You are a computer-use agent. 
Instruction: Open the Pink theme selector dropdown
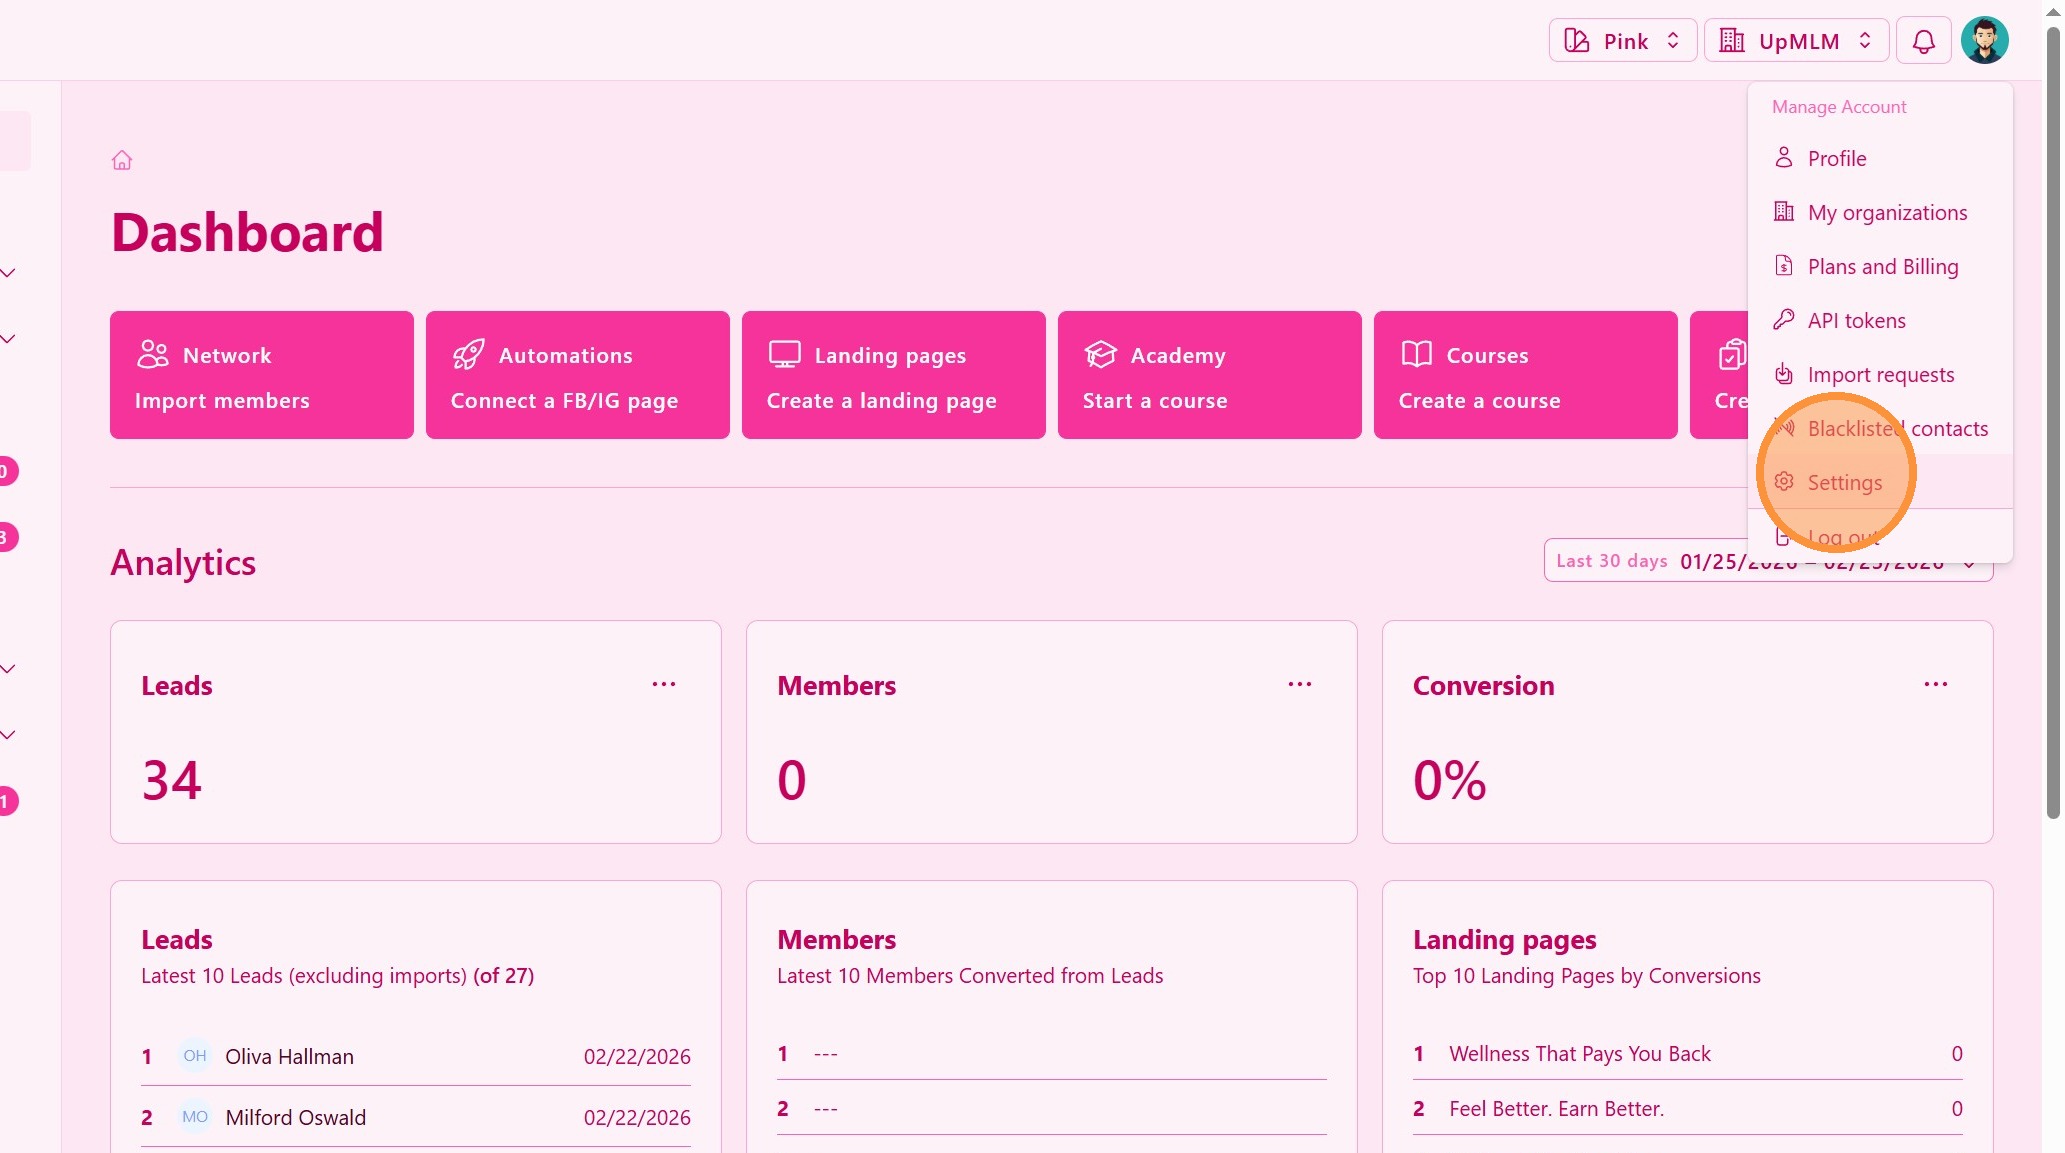click(x=1622, y=41)
